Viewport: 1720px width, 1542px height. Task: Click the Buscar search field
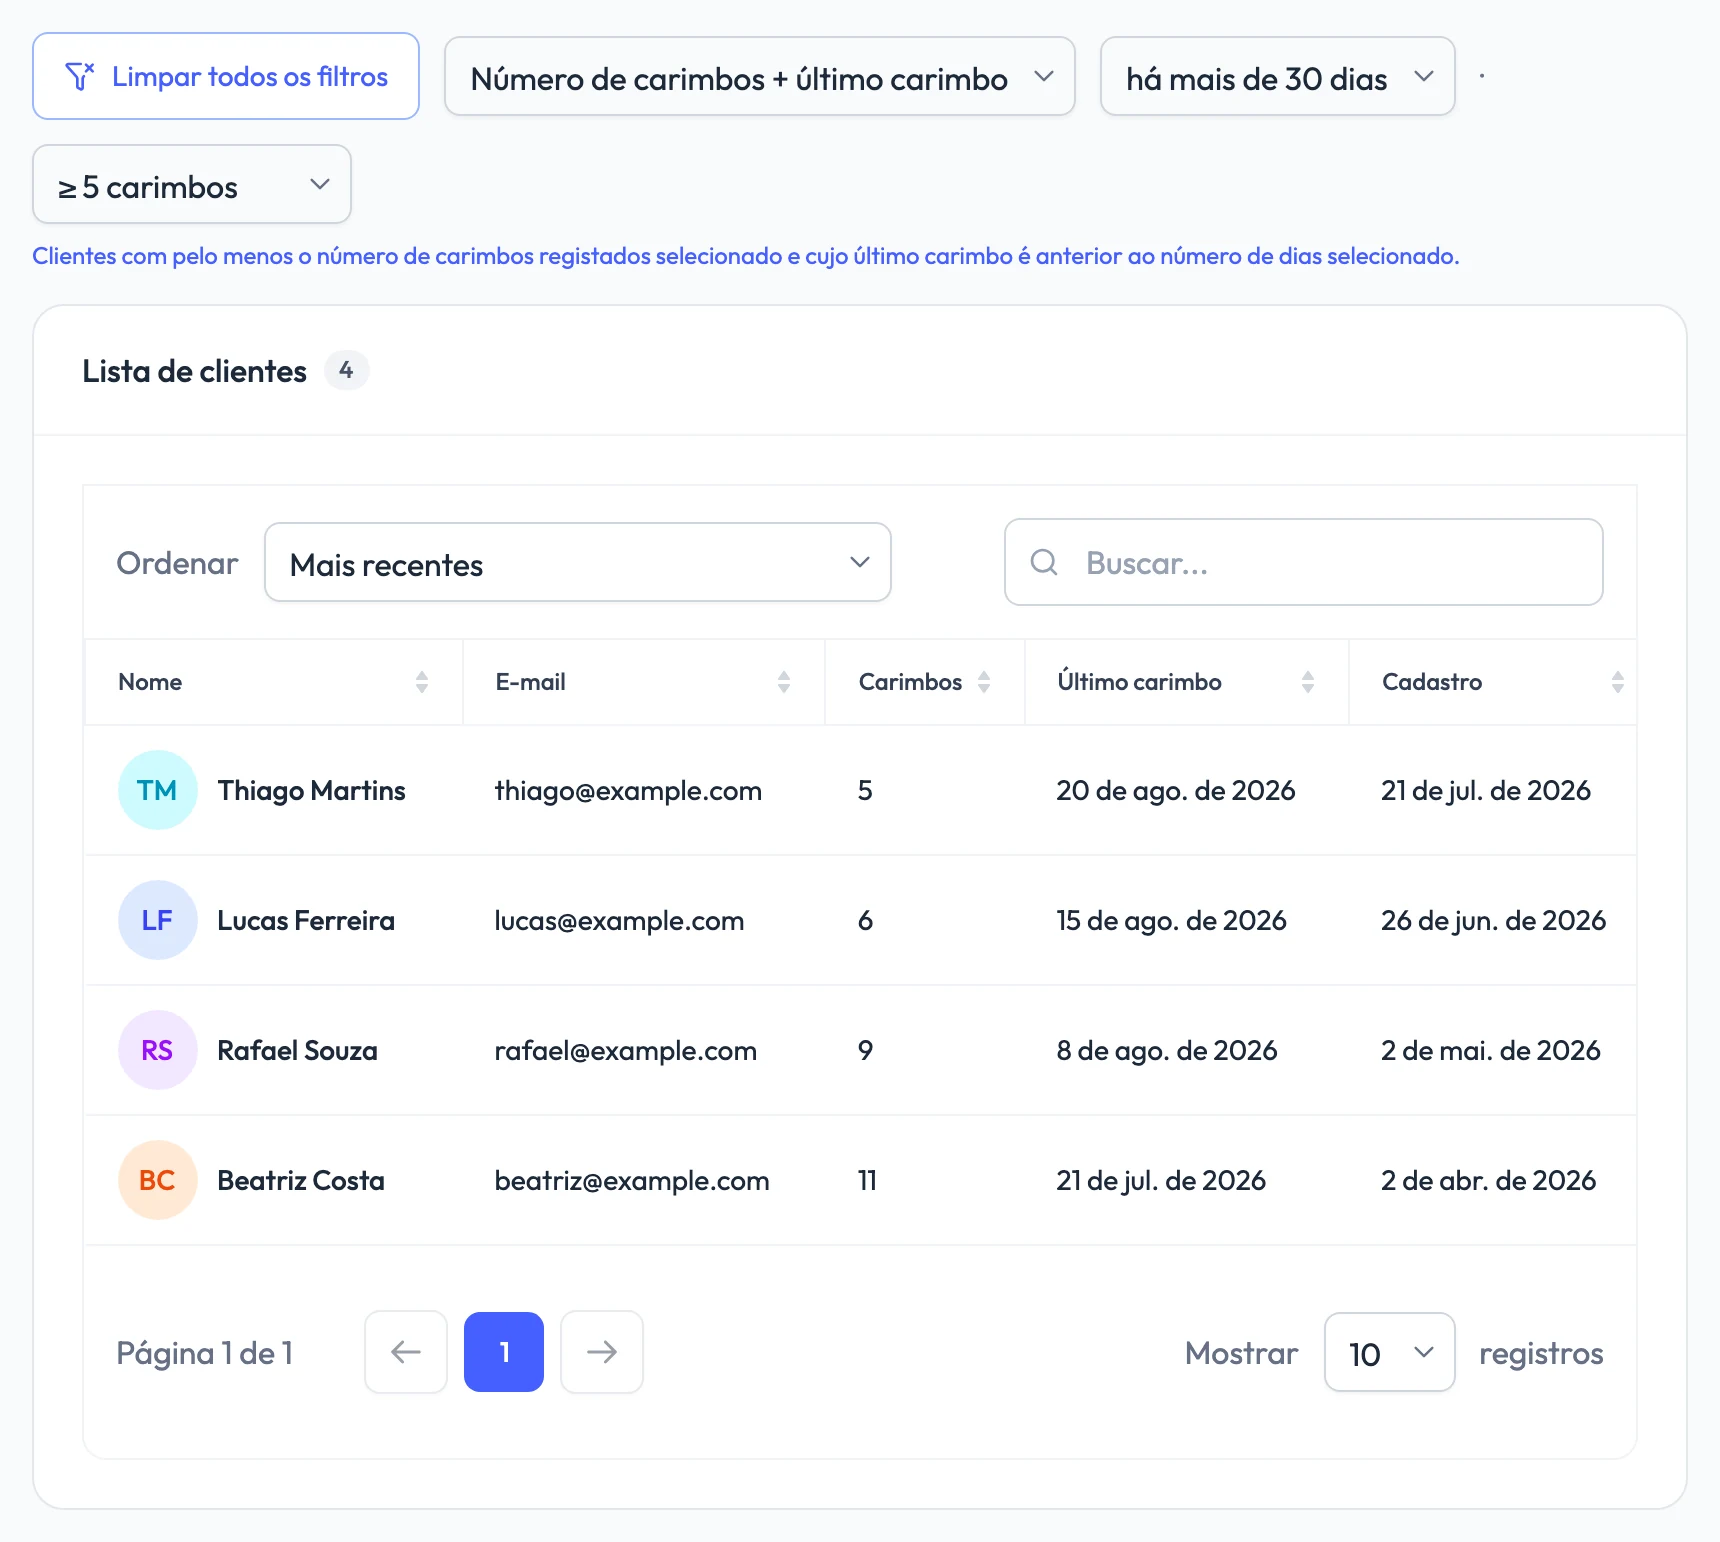(1304, 563)
